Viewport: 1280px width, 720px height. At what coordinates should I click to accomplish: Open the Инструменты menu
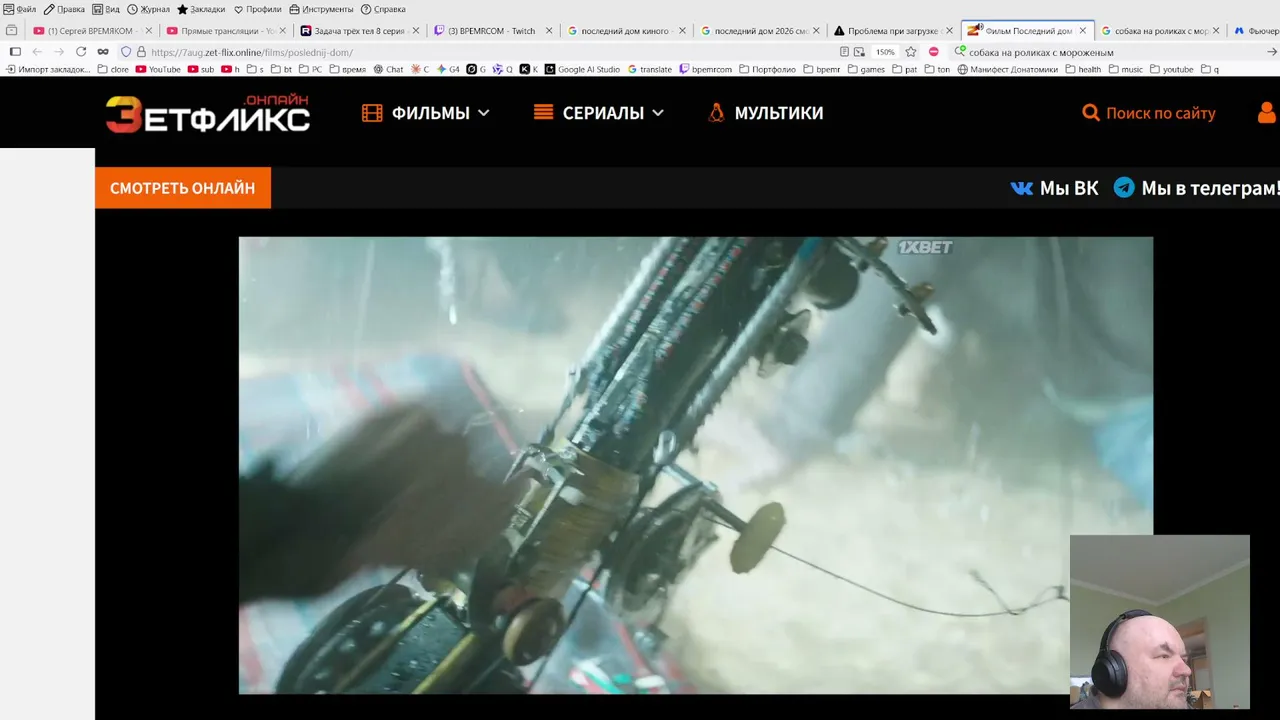point(321,9)
